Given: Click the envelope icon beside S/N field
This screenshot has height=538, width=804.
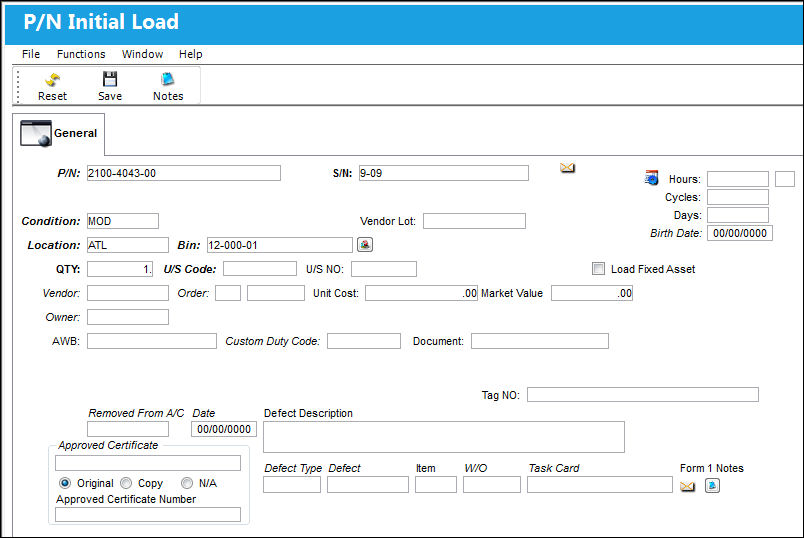Looking at the screenshot, I should pos(567,168).
